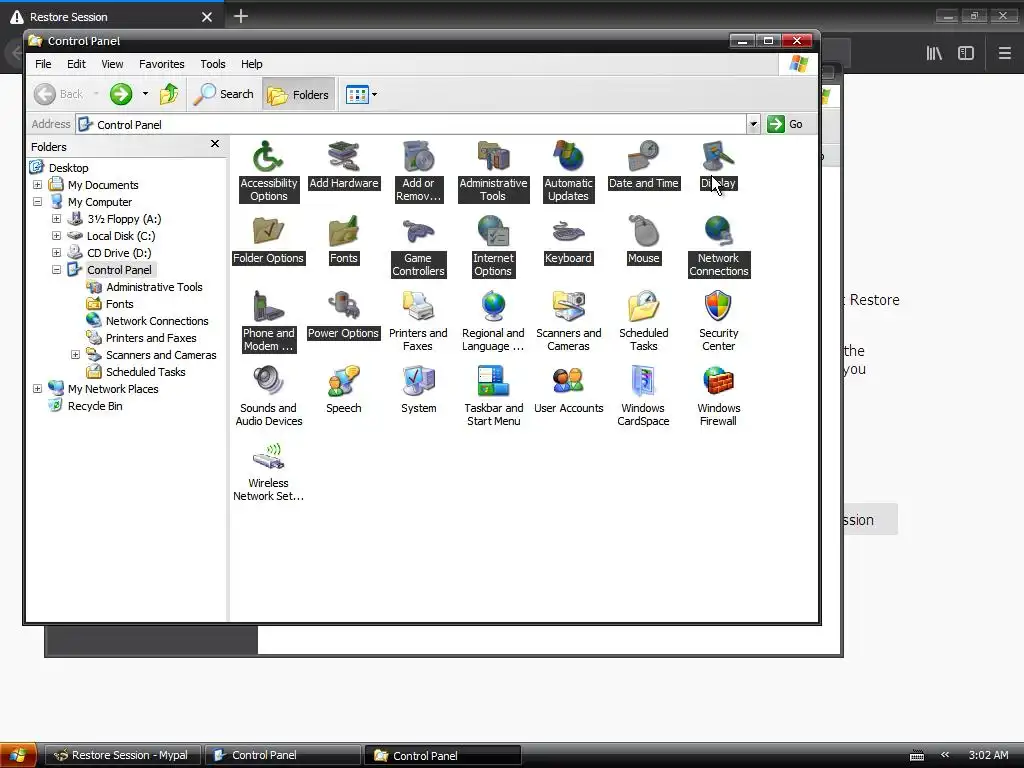Open the Forward history dropdown arrow
The image size is (1024, 768).
pyautogui.click(x=145, y=94)
